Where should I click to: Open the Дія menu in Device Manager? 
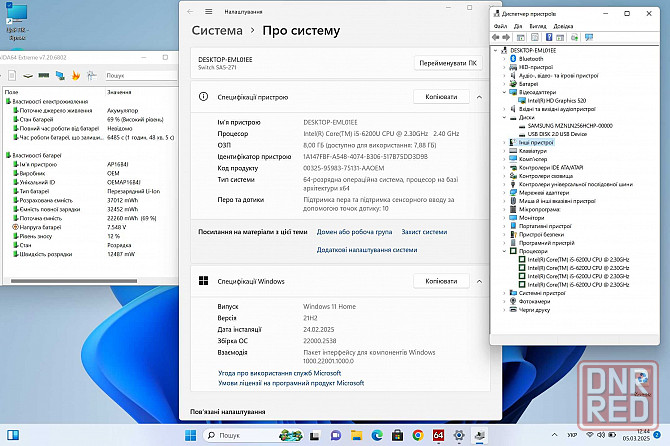[x=518, y=26]
